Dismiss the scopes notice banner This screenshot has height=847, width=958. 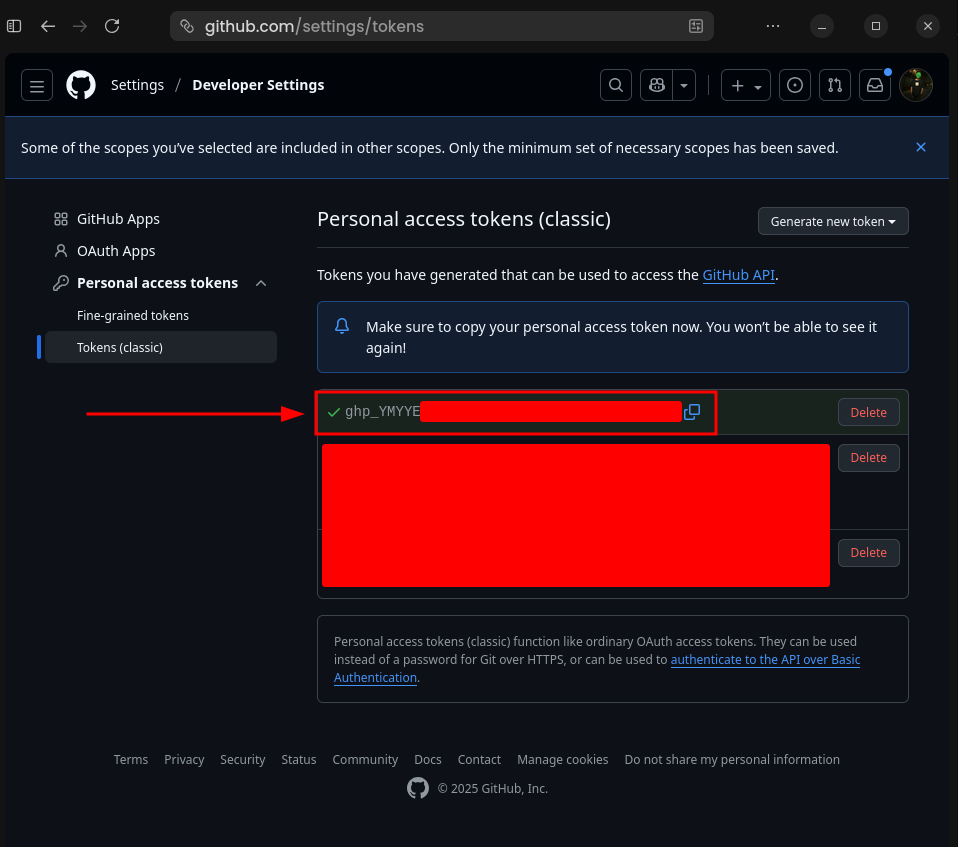tap(921, 147)
